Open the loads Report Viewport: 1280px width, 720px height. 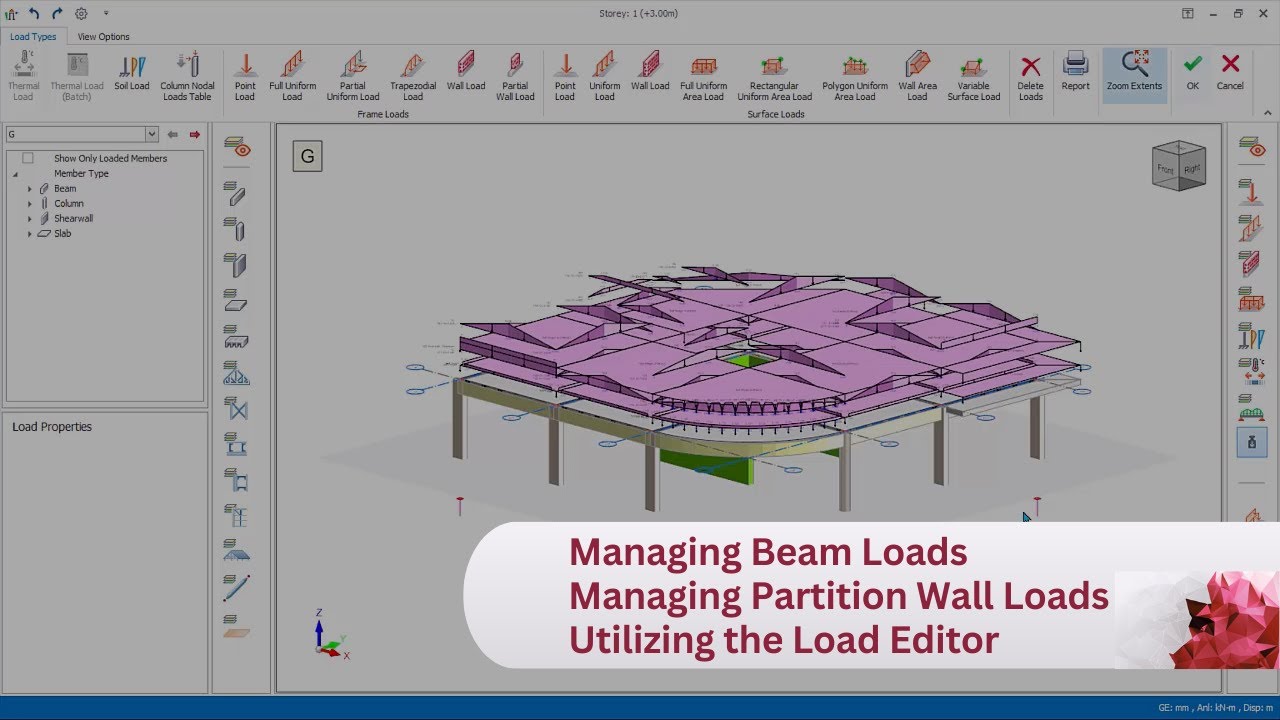1075,72
